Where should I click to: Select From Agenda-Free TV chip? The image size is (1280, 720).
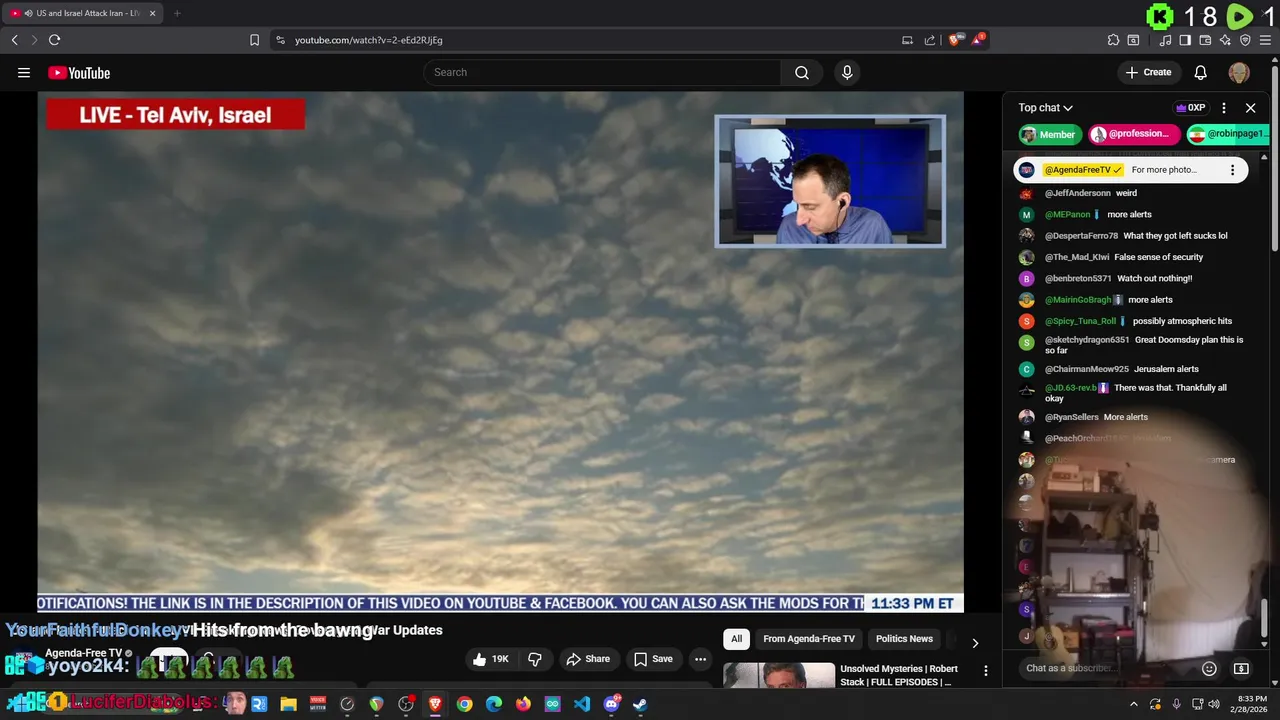809,639
